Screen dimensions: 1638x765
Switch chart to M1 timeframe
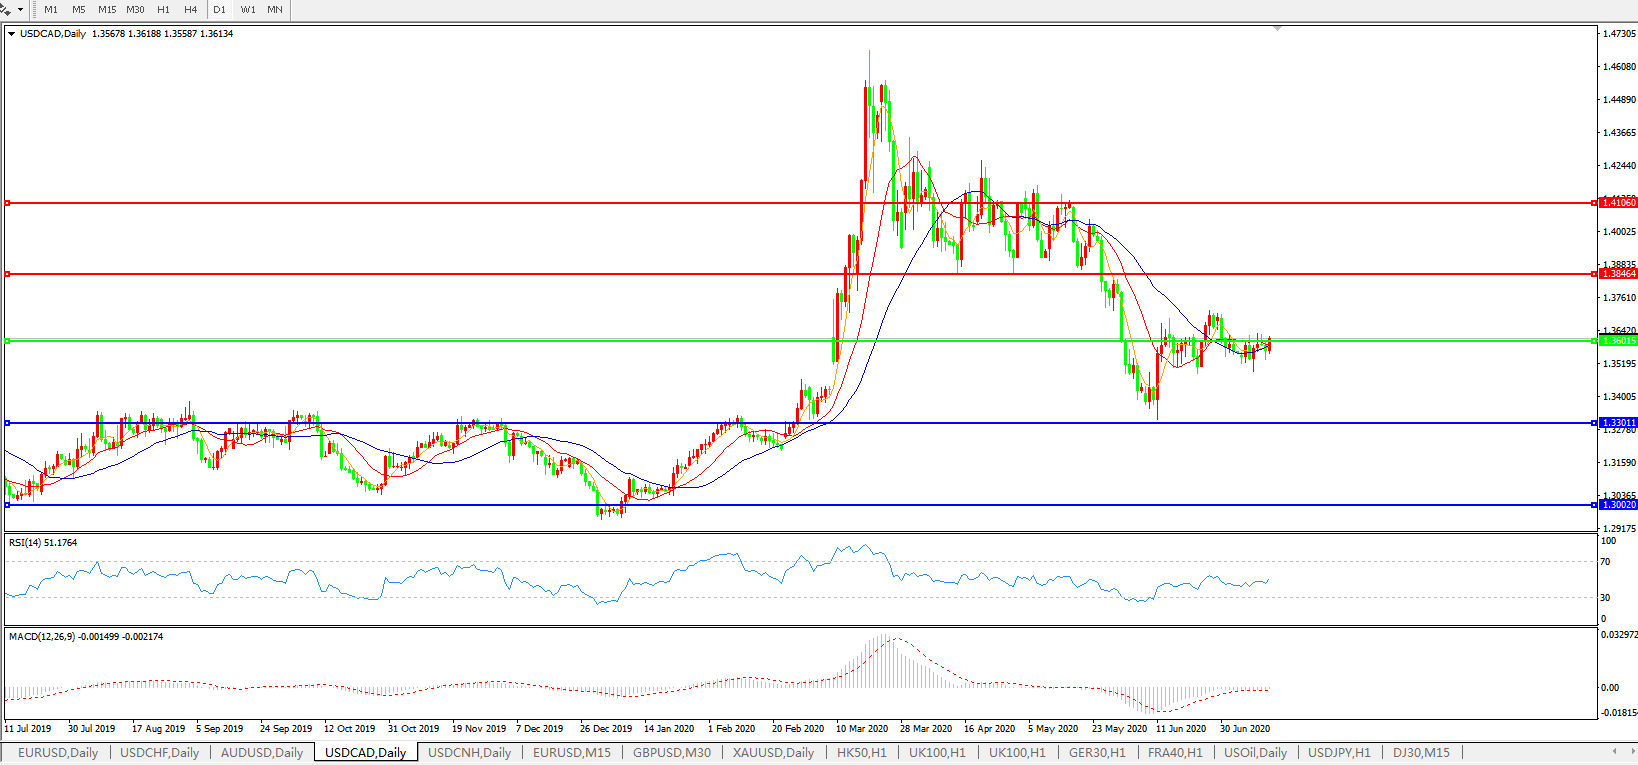[51, 10]
